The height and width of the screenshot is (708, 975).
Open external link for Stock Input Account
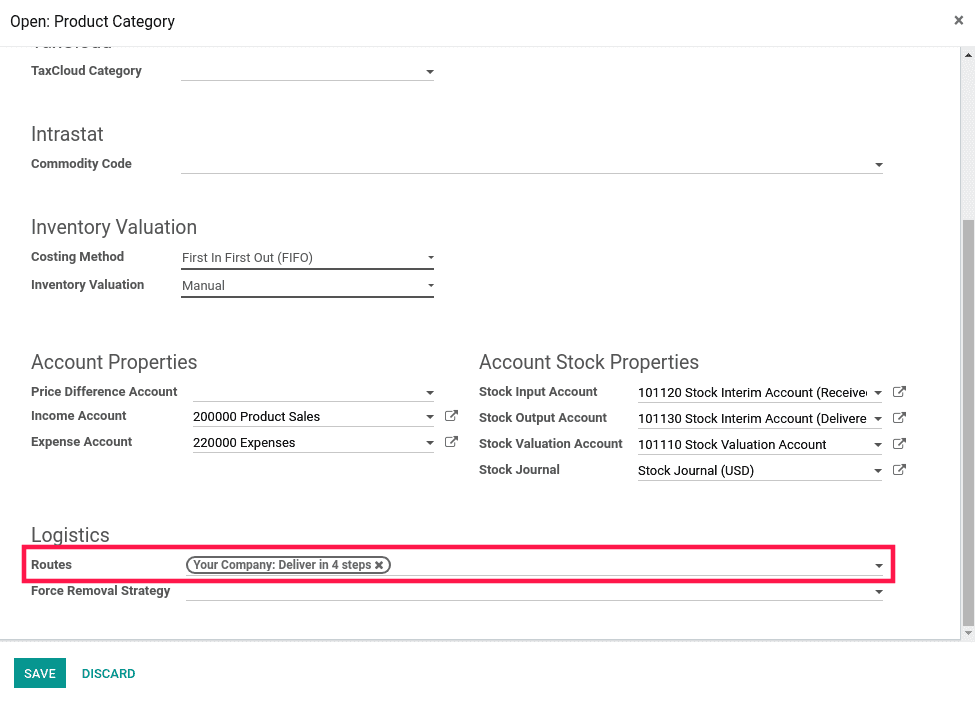pyautogui.click(x=899, y=392)
